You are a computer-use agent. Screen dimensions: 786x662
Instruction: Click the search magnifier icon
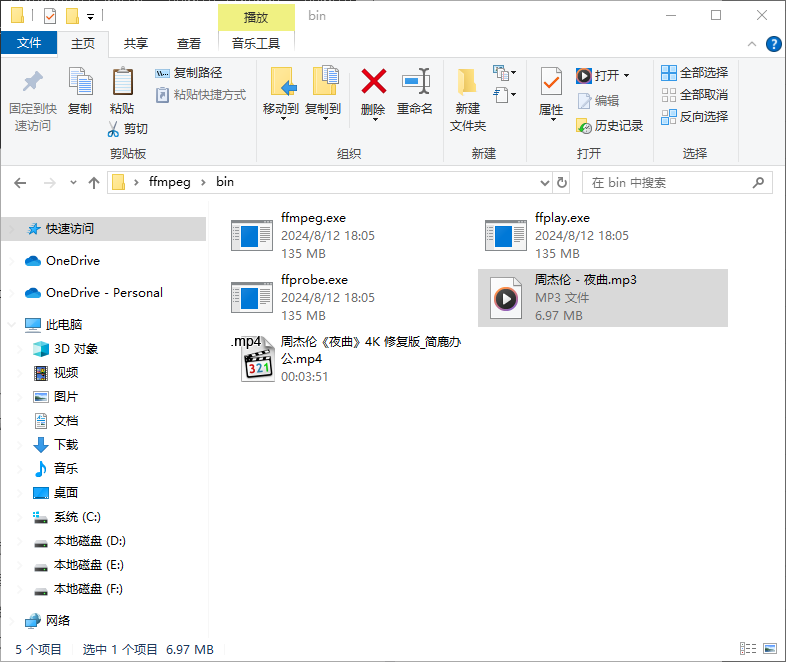[758, 182]
